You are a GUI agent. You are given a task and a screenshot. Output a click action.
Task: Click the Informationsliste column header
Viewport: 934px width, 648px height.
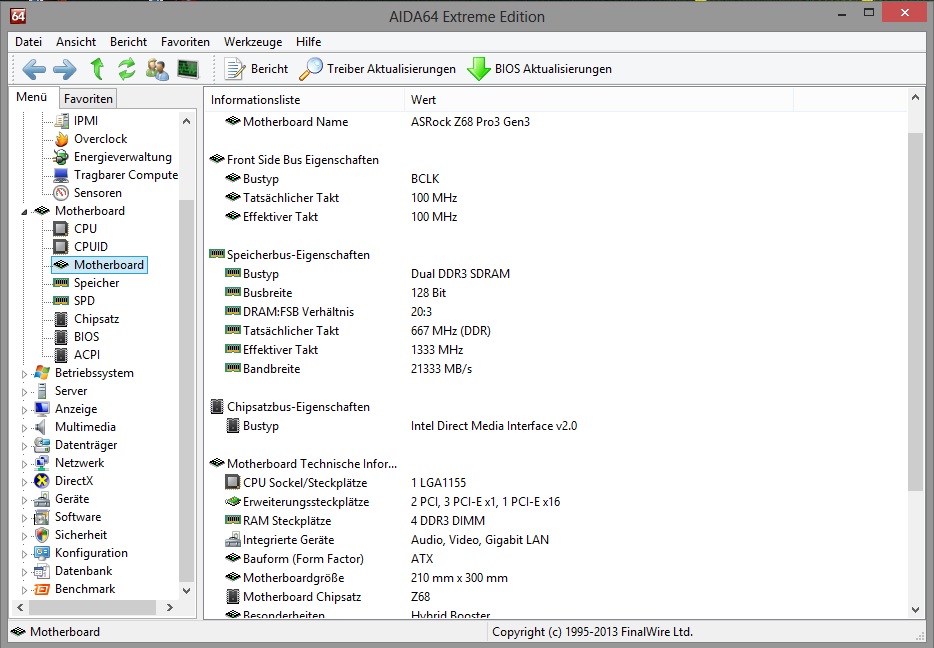click(x=304, y=99)
